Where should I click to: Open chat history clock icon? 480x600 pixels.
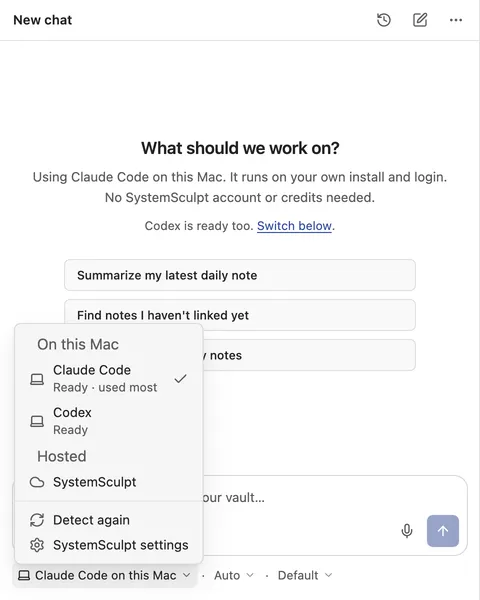pyautogui.click(x=384, y=20)
